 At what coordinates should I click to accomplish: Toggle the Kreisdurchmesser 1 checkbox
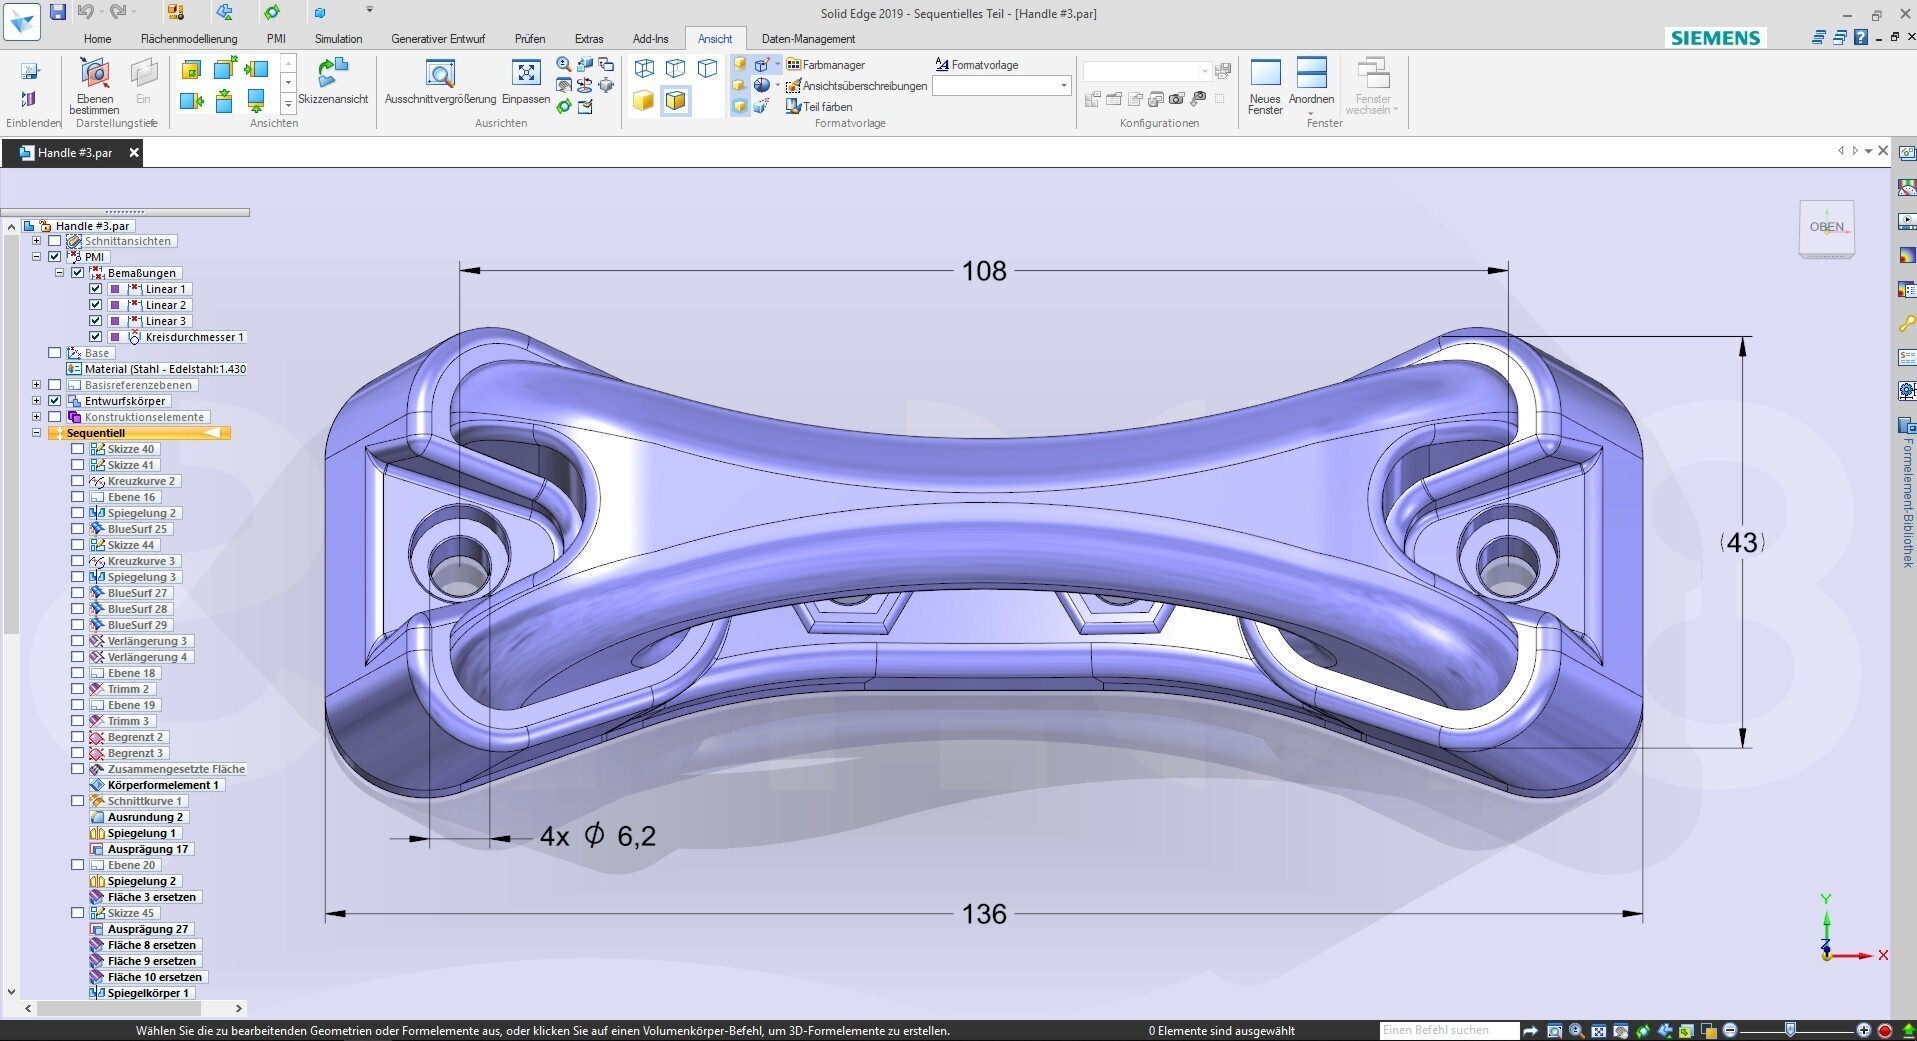tap(96, 337)
